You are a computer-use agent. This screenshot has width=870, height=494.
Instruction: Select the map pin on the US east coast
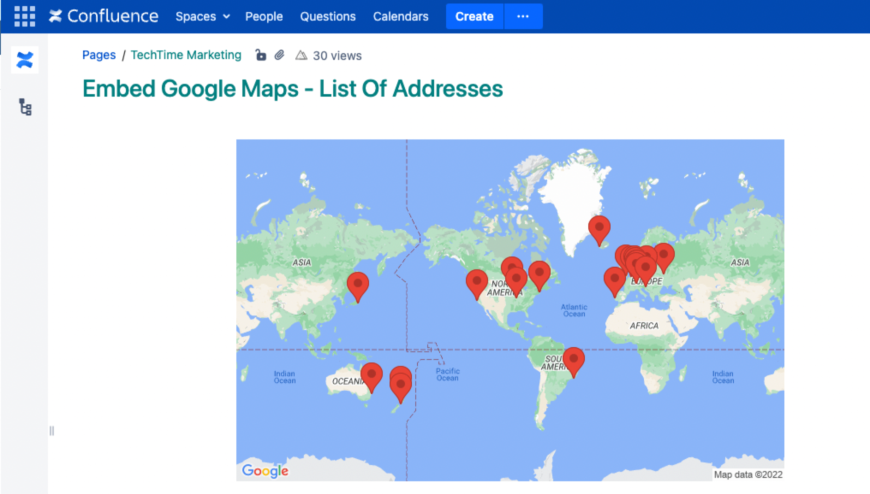point(539,276)
